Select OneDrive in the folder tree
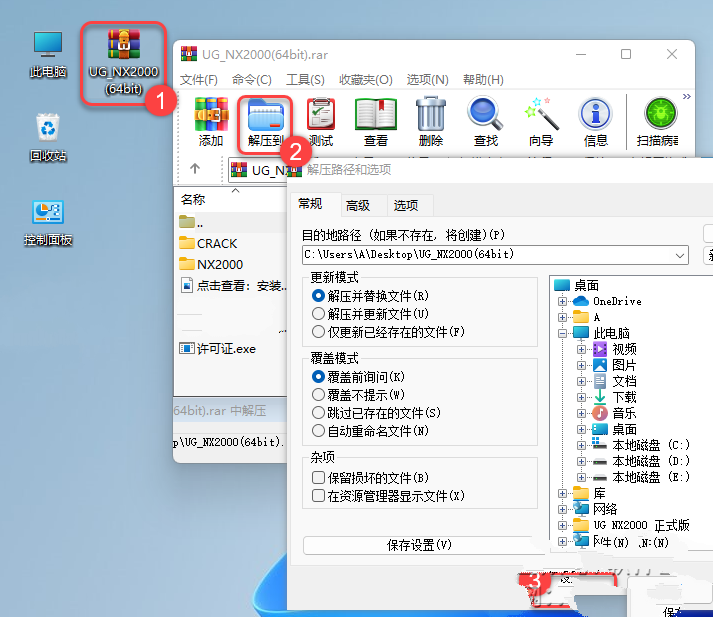The image size is (713, 617). click(607, 301)
